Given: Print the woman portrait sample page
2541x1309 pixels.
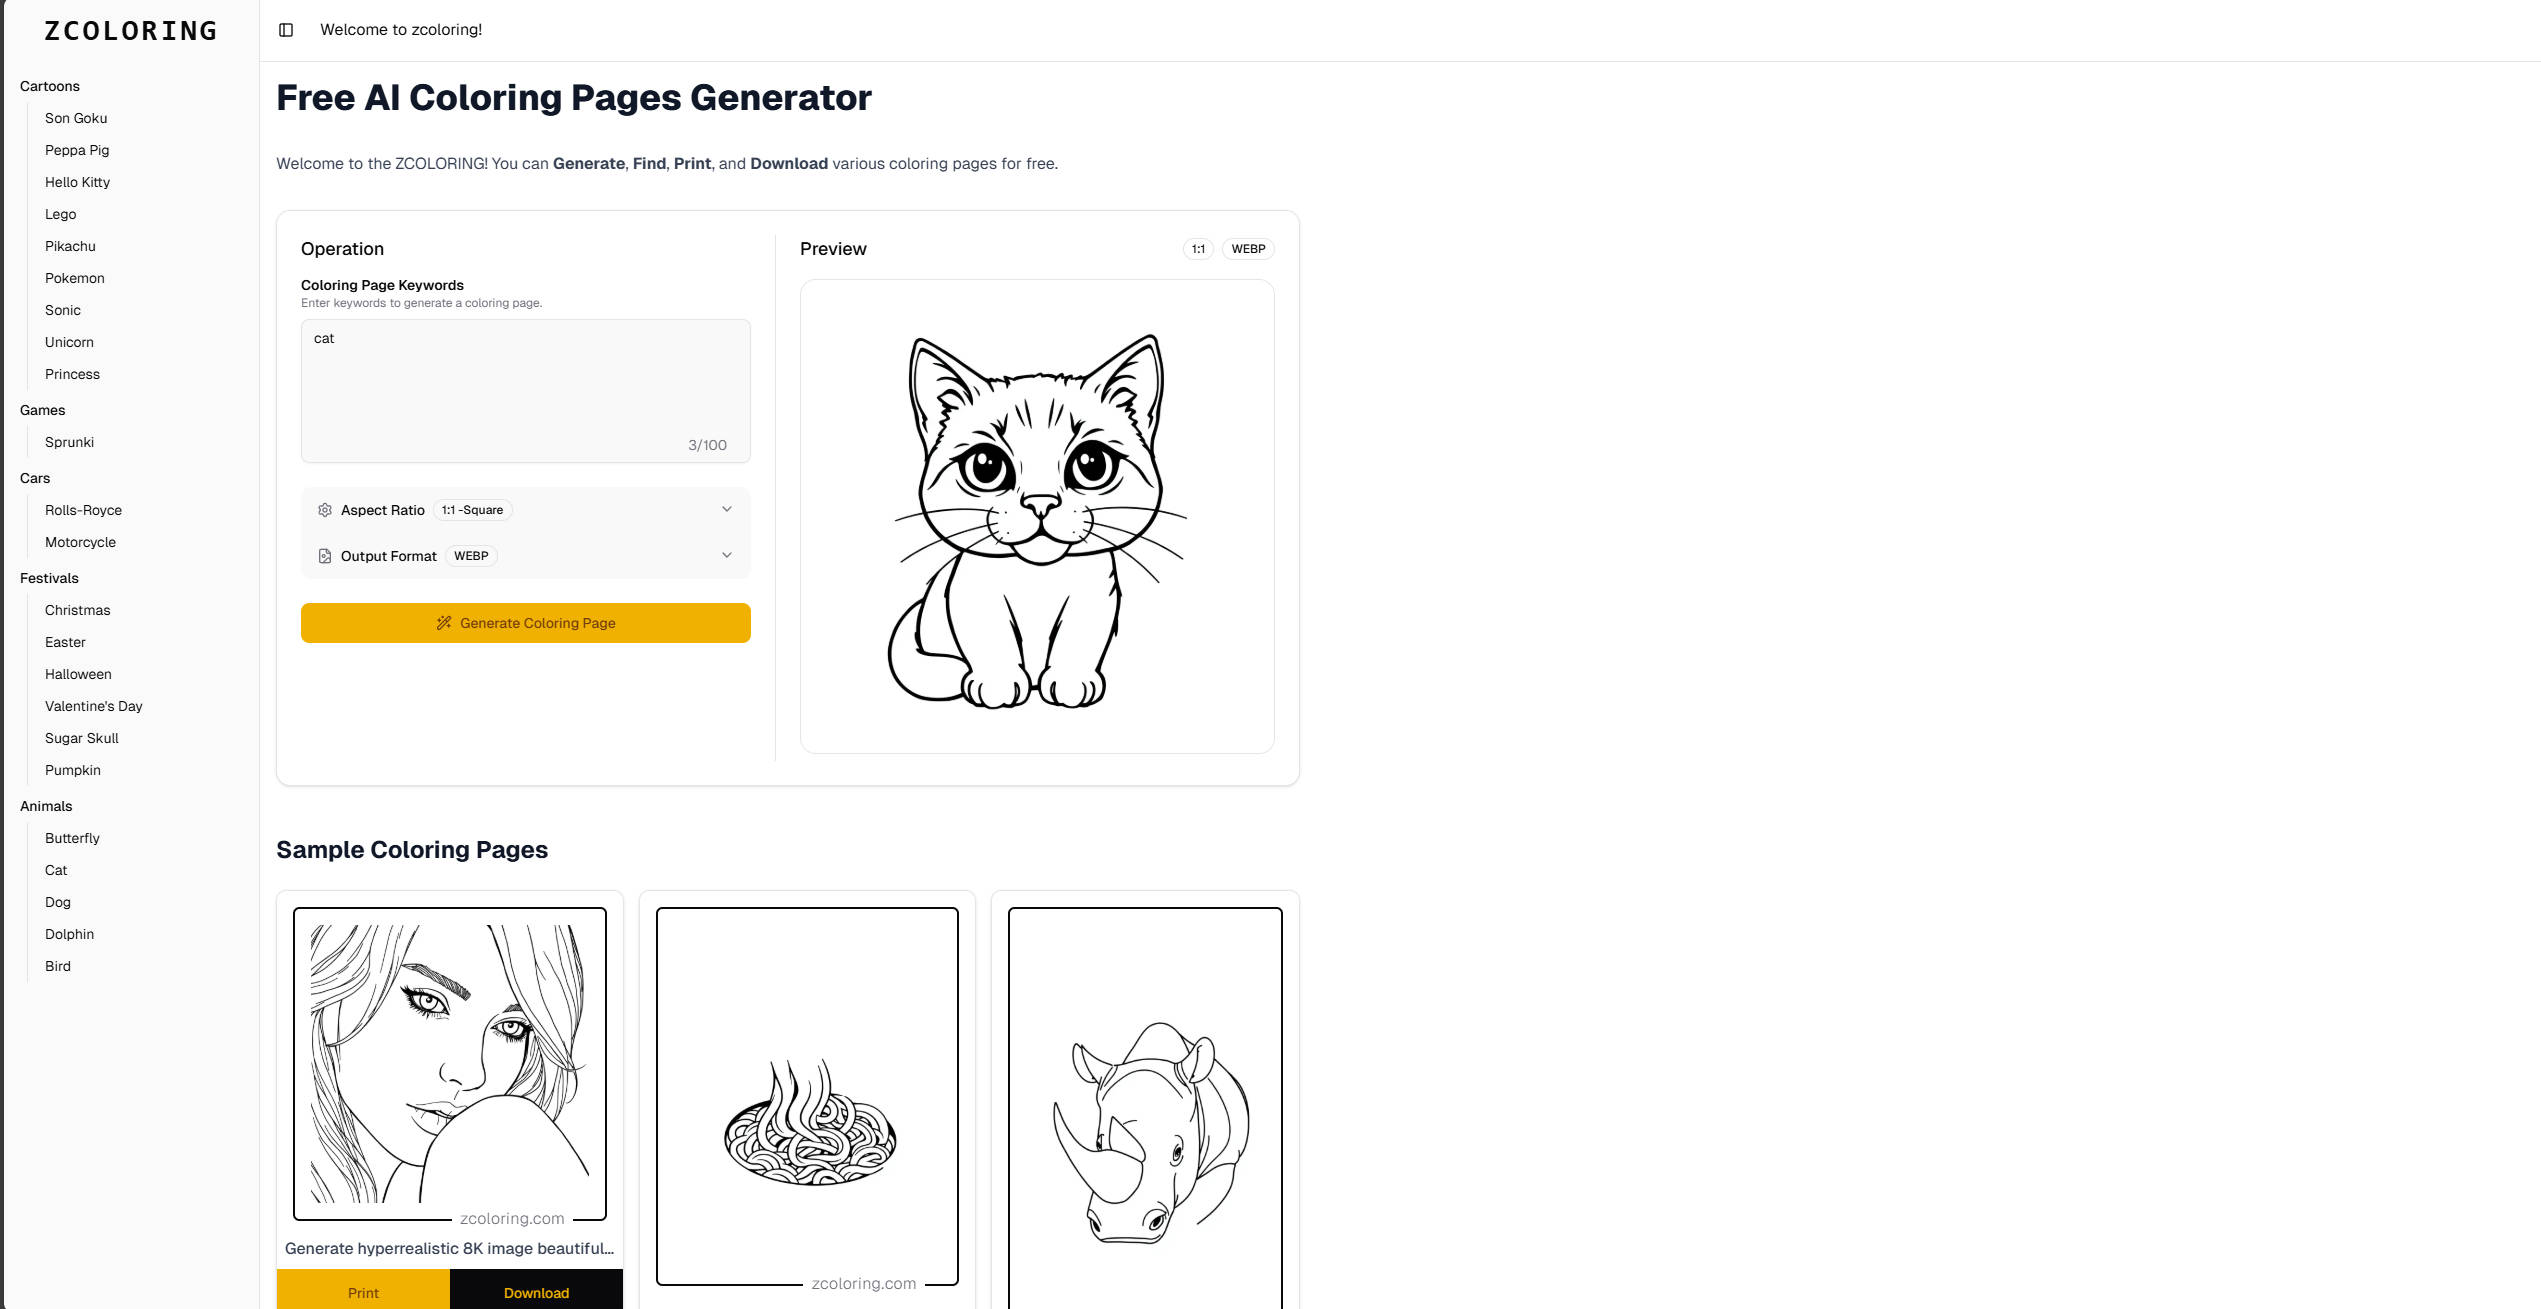Looking at the screenshot, I should [363, 1292].
